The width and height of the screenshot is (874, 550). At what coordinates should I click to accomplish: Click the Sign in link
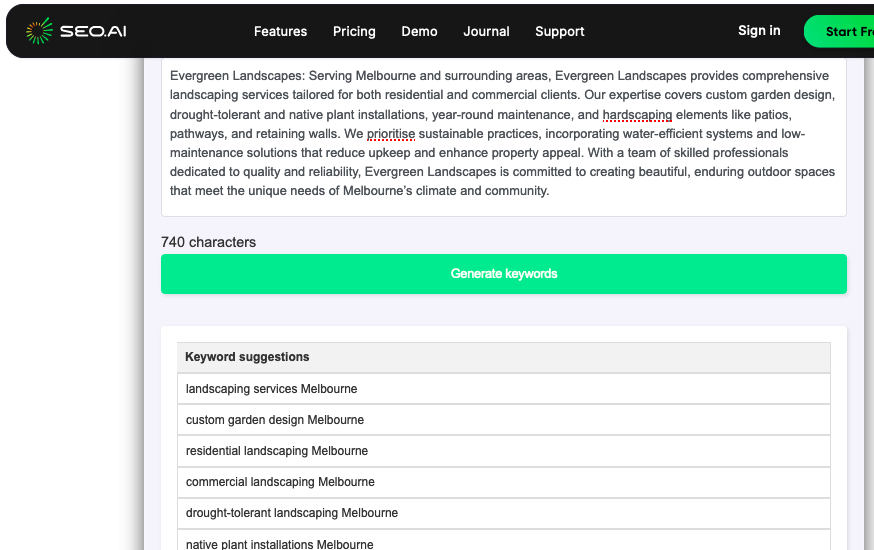[x=759, y=30]
